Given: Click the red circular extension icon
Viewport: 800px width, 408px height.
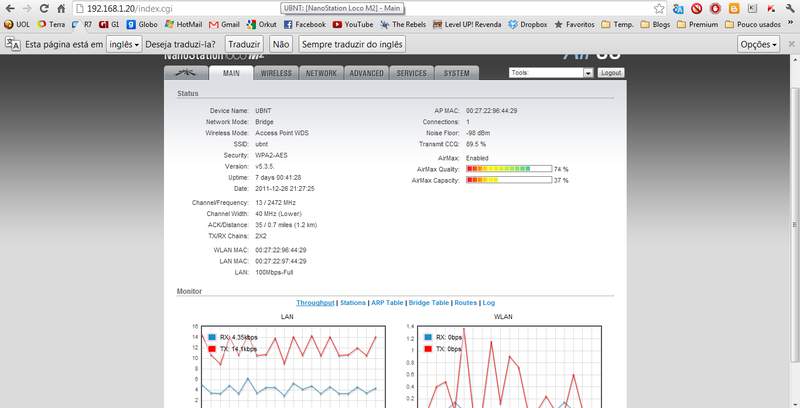Looking at the screenshot, I should click(715, 9).
